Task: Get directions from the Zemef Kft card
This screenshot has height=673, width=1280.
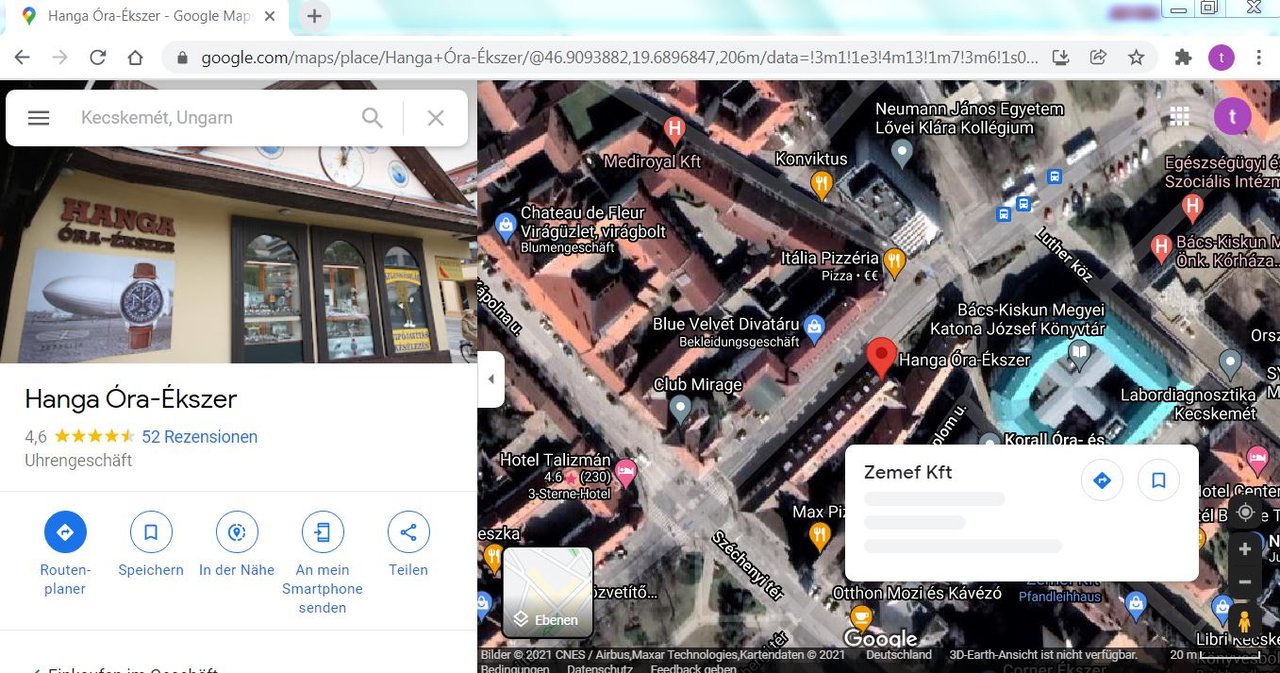Action: point(1102,481)
